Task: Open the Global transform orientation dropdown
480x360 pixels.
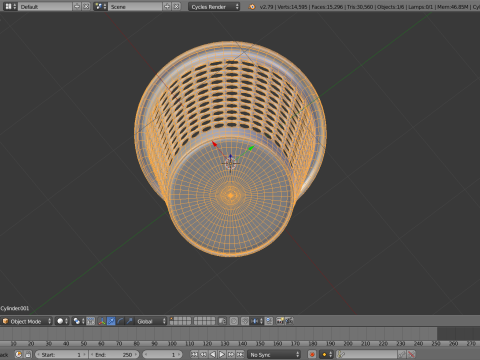Action: tap(150, 321)
